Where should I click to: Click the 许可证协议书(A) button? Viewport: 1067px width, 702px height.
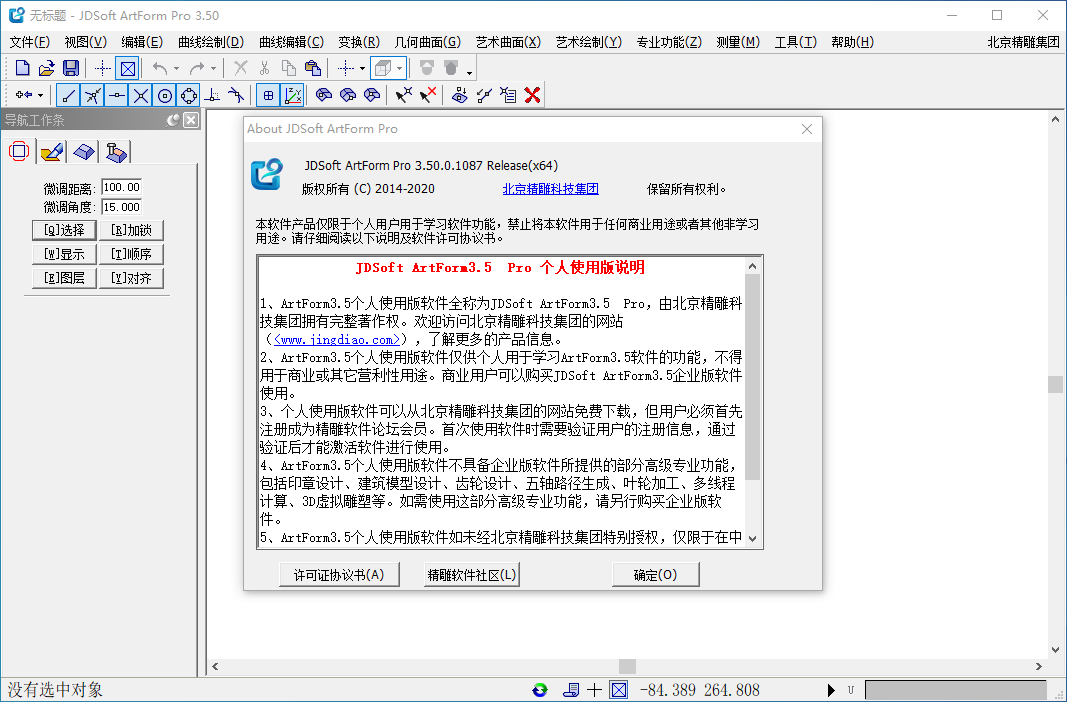tap(338, 575)
